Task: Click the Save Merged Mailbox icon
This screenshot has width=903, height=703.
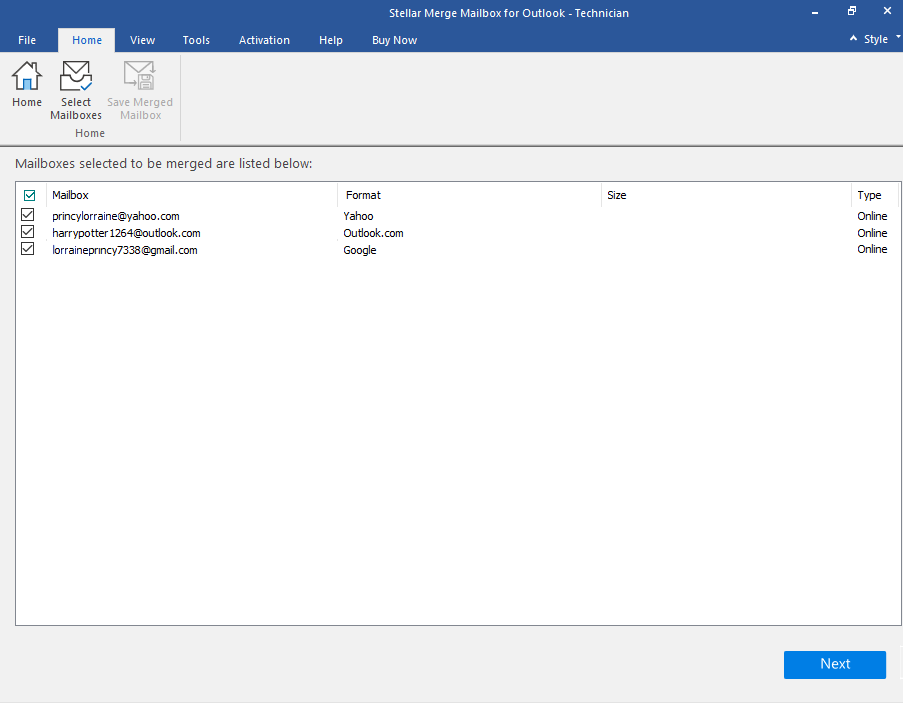Action: click(x=139, y=76)
